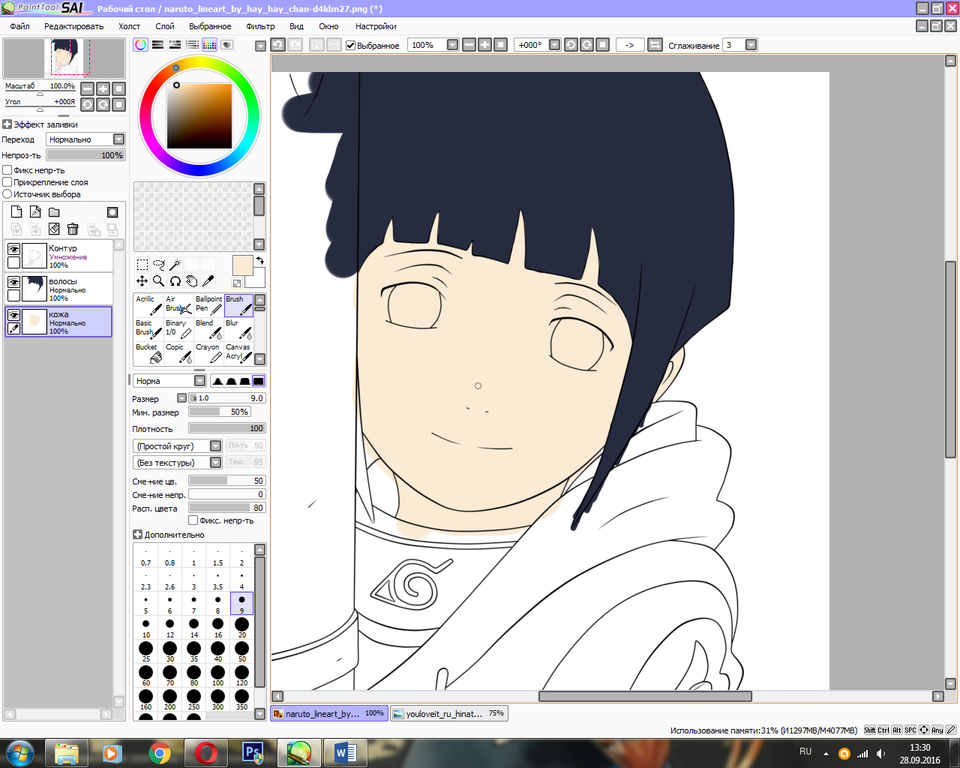The height and width of the screenshot is (768, 960).
Task: Enable Прикрепление слоя checkbox
Action: [x=7, y=182]
